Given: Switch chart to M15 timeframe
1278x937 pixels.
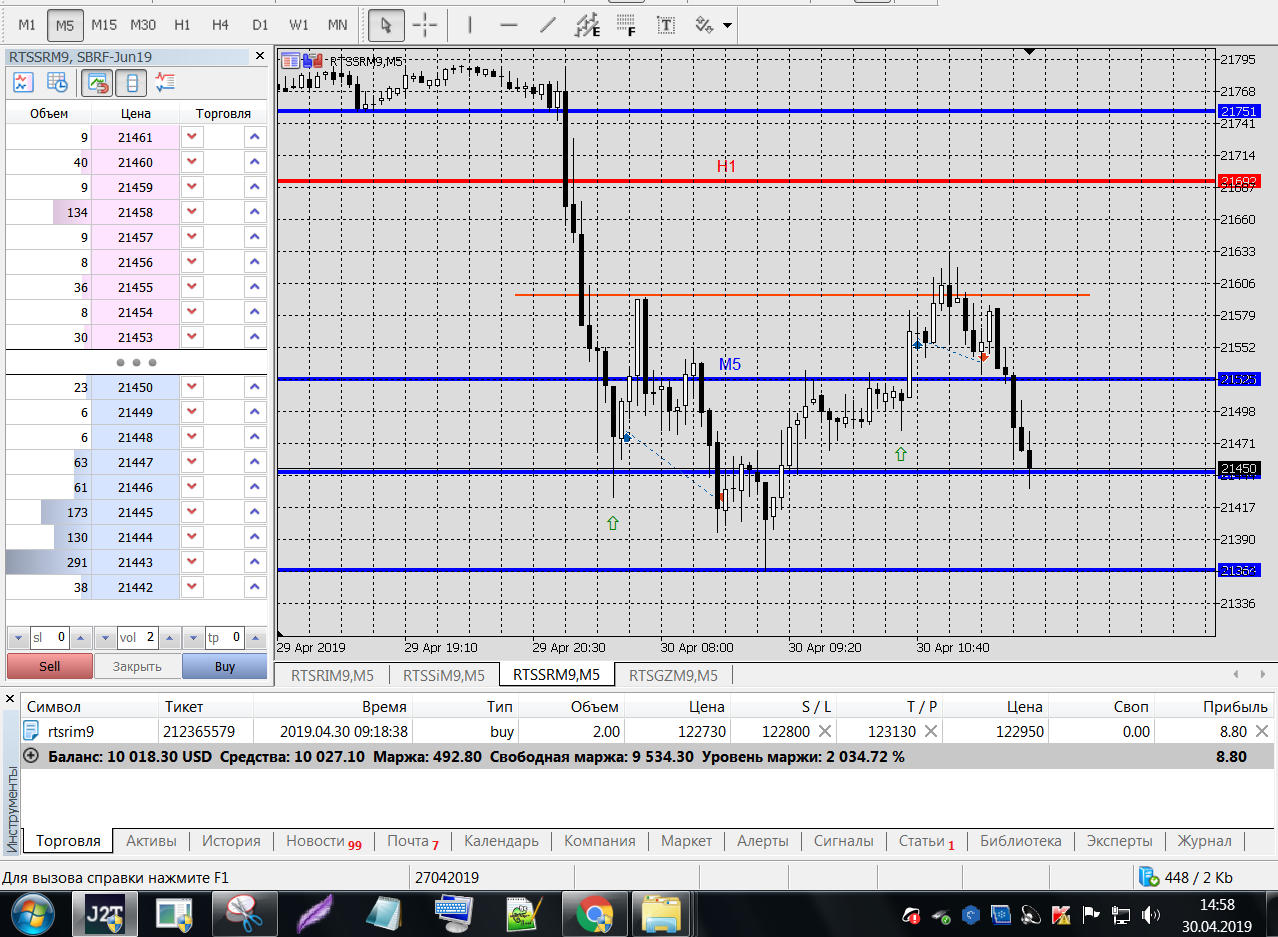Looking at the screenshot, I should 104,24.
